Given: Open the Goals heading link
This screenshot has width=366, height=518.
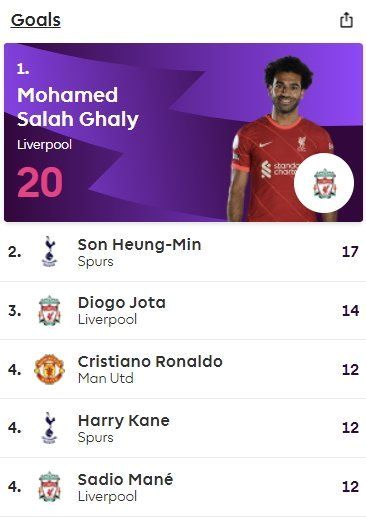Looking at the screenshot, I should pos(36,20).
